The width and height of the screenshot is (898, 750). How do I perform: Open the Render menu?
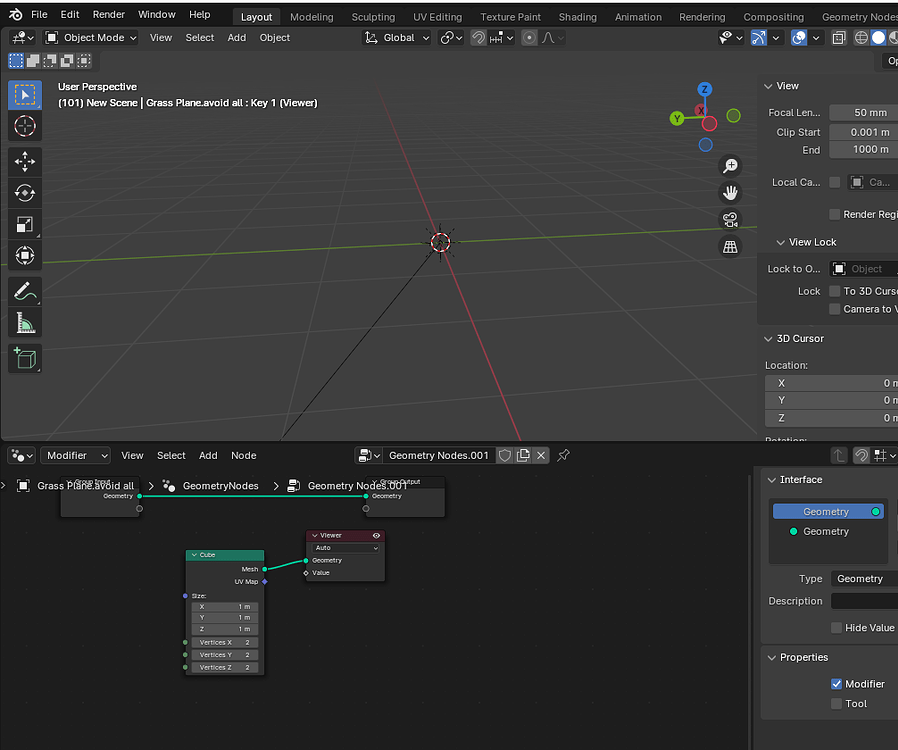109,14
